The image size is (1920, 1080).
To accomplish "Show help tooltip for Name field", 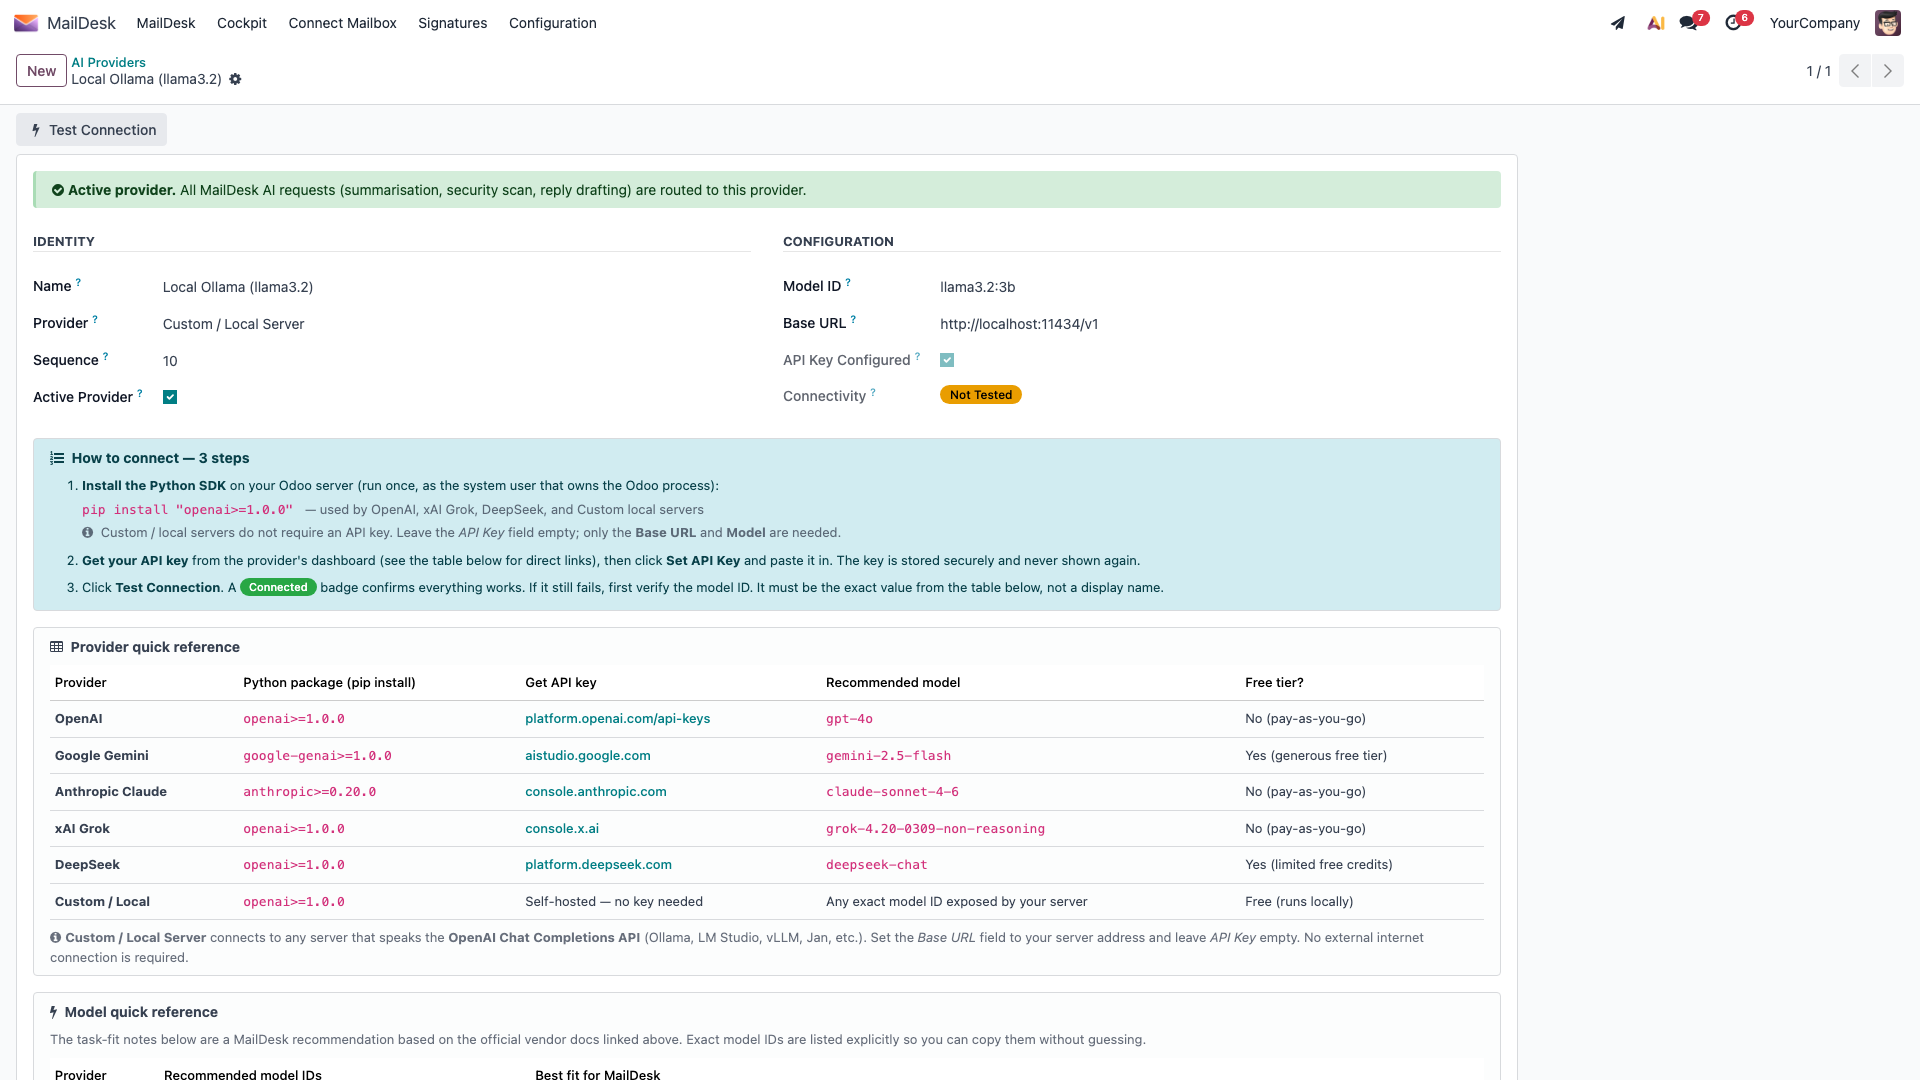I will point(78,282).
